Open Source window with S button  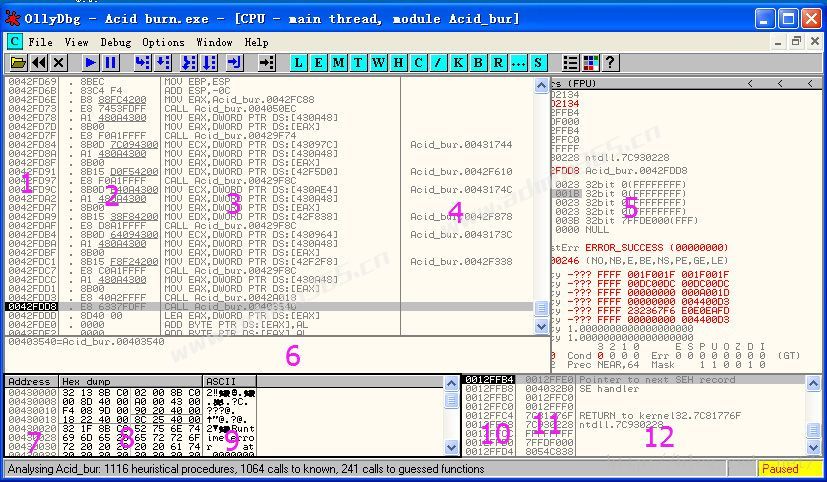coord(538,63)
